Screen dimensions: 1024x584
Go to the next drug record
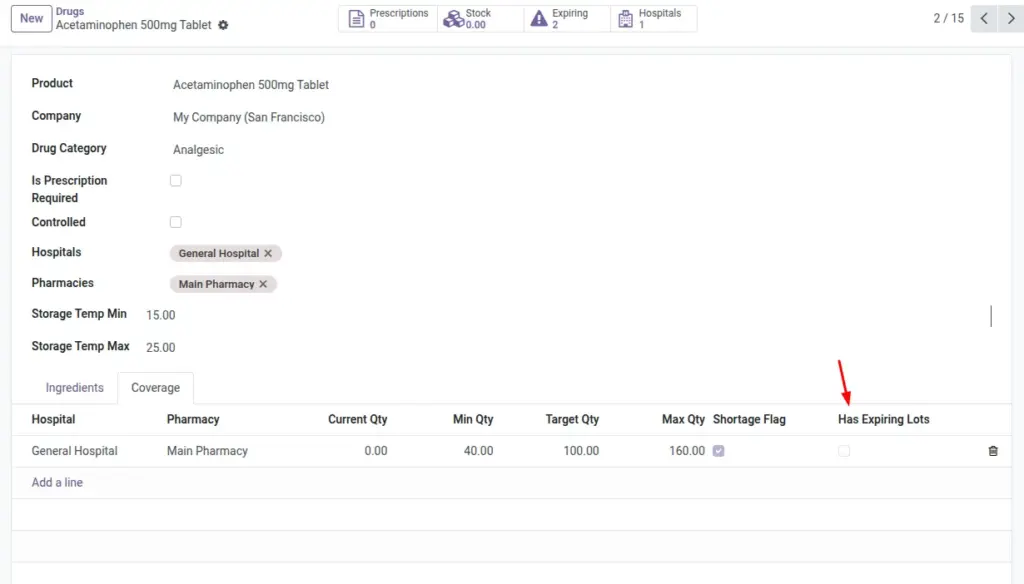[1011, 18]
